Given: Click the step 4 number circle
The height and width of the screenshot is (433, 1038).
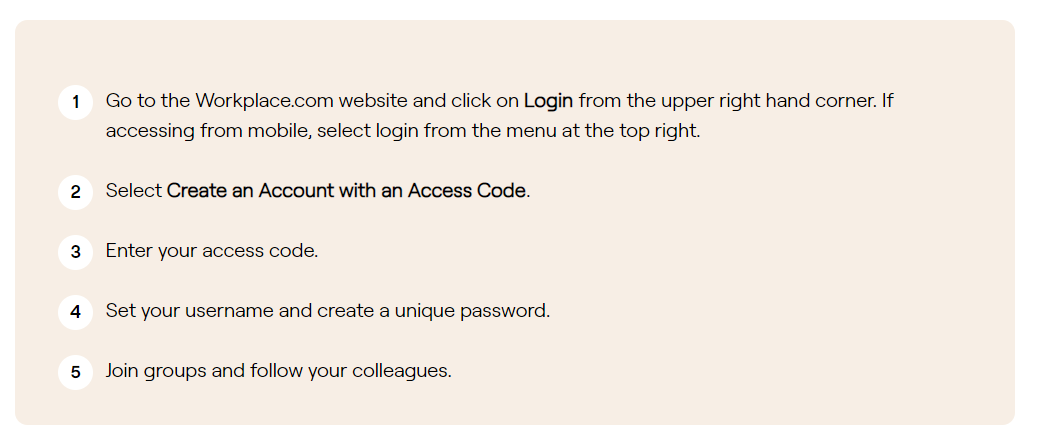Looking at the screenshot, I should 75,312.
